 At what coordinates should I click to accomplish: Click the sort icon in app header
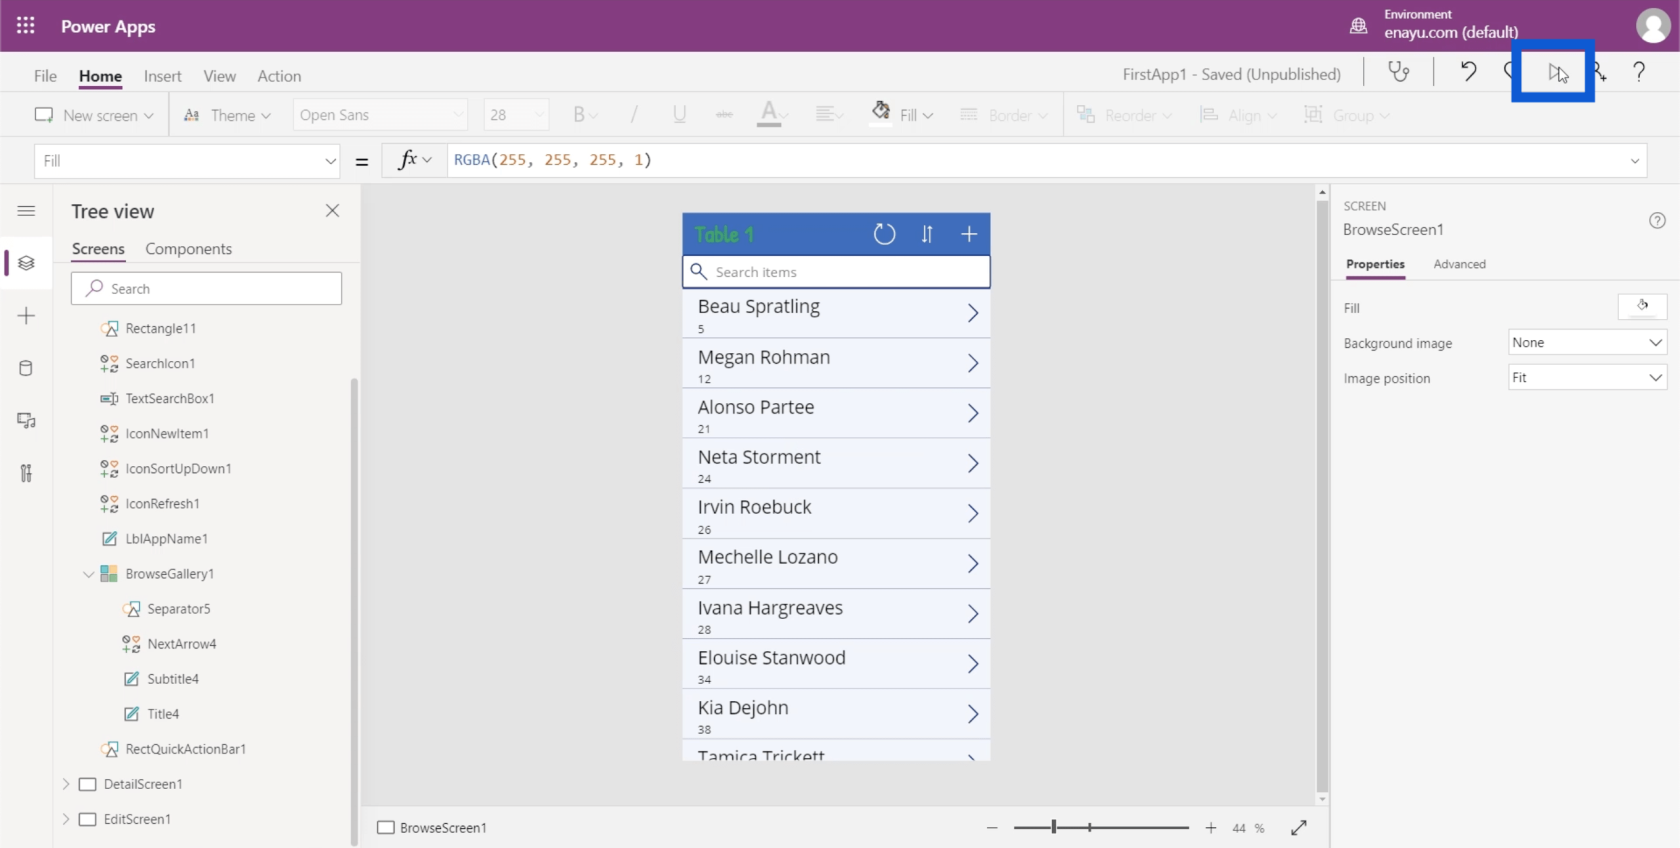[x=927, y=234]
